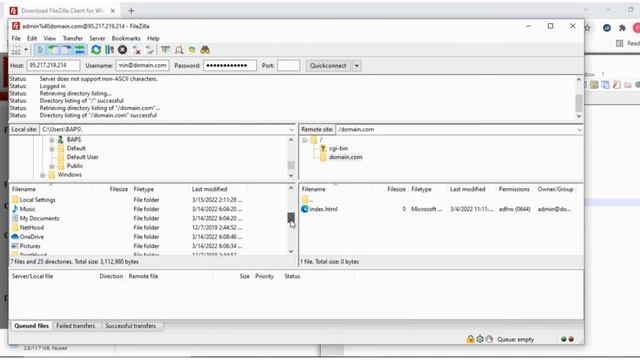Select Default User folder in local tree
The height and width of the screenshot is (360, 640).
82,157
